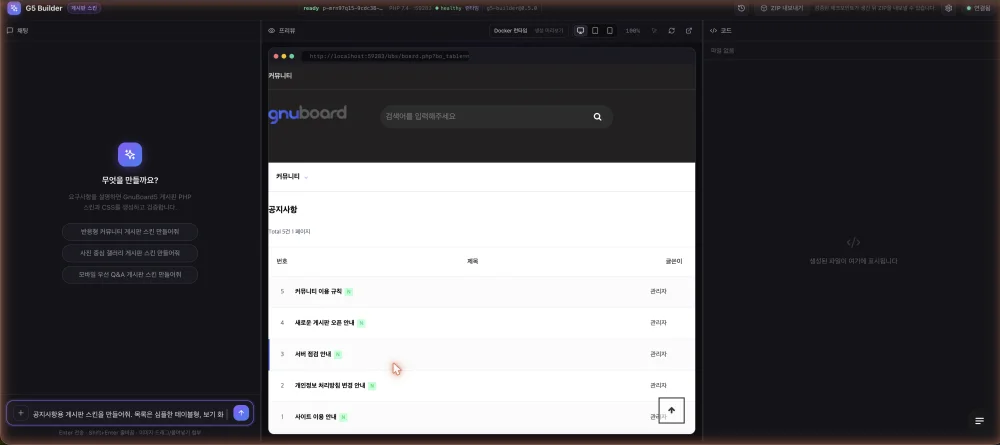Click the plus attach button in chat
This screenshot has height=445, width=1000.
click(x=20, y=413)
